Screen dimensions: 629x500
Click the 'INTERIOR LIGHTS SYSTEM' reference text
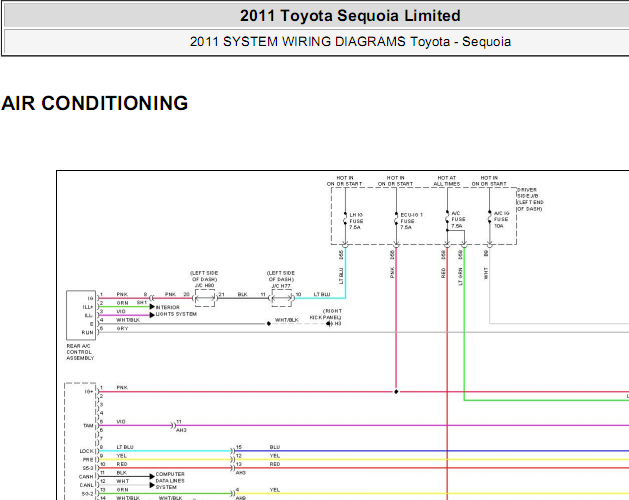point(176,311)
